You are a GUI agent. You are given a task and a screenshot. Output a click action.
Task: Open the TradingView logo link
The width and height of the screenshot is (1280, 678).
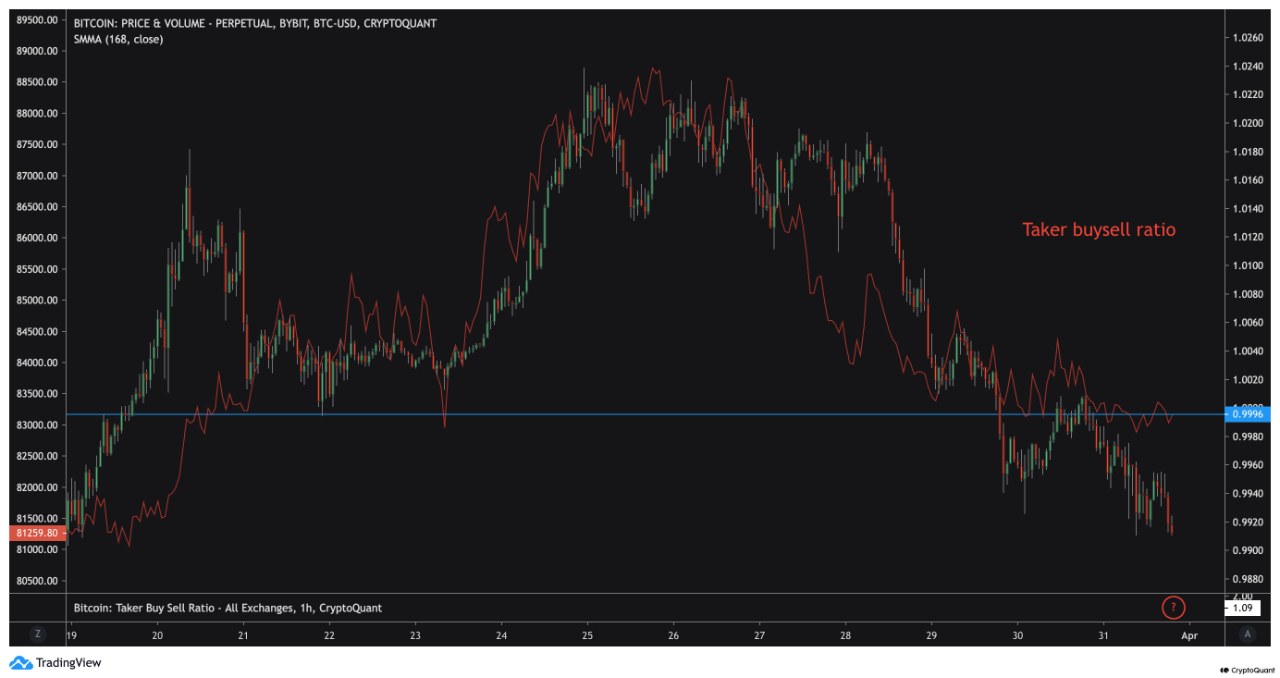pos(56,662)
